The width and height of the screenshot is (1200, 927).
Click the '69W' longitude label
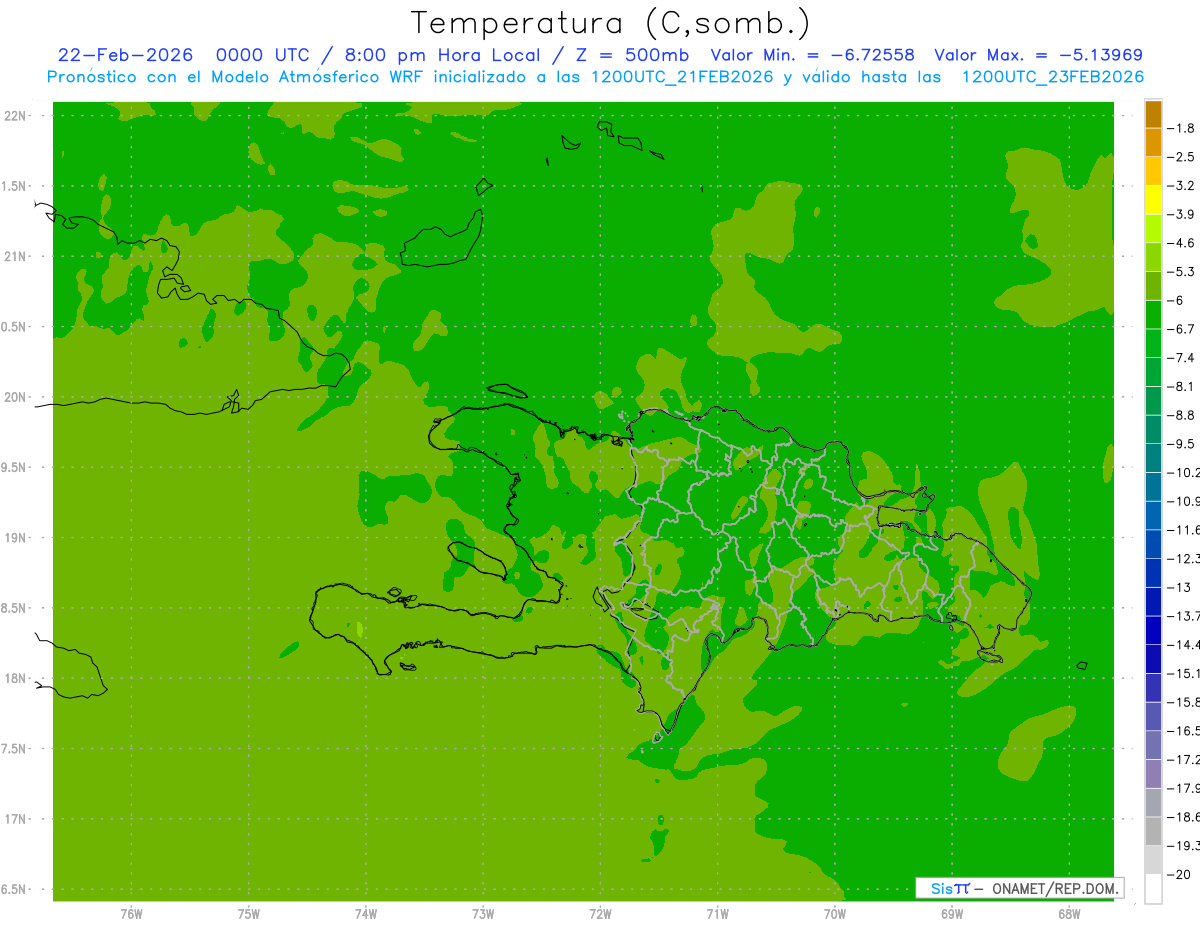point(952,914)
